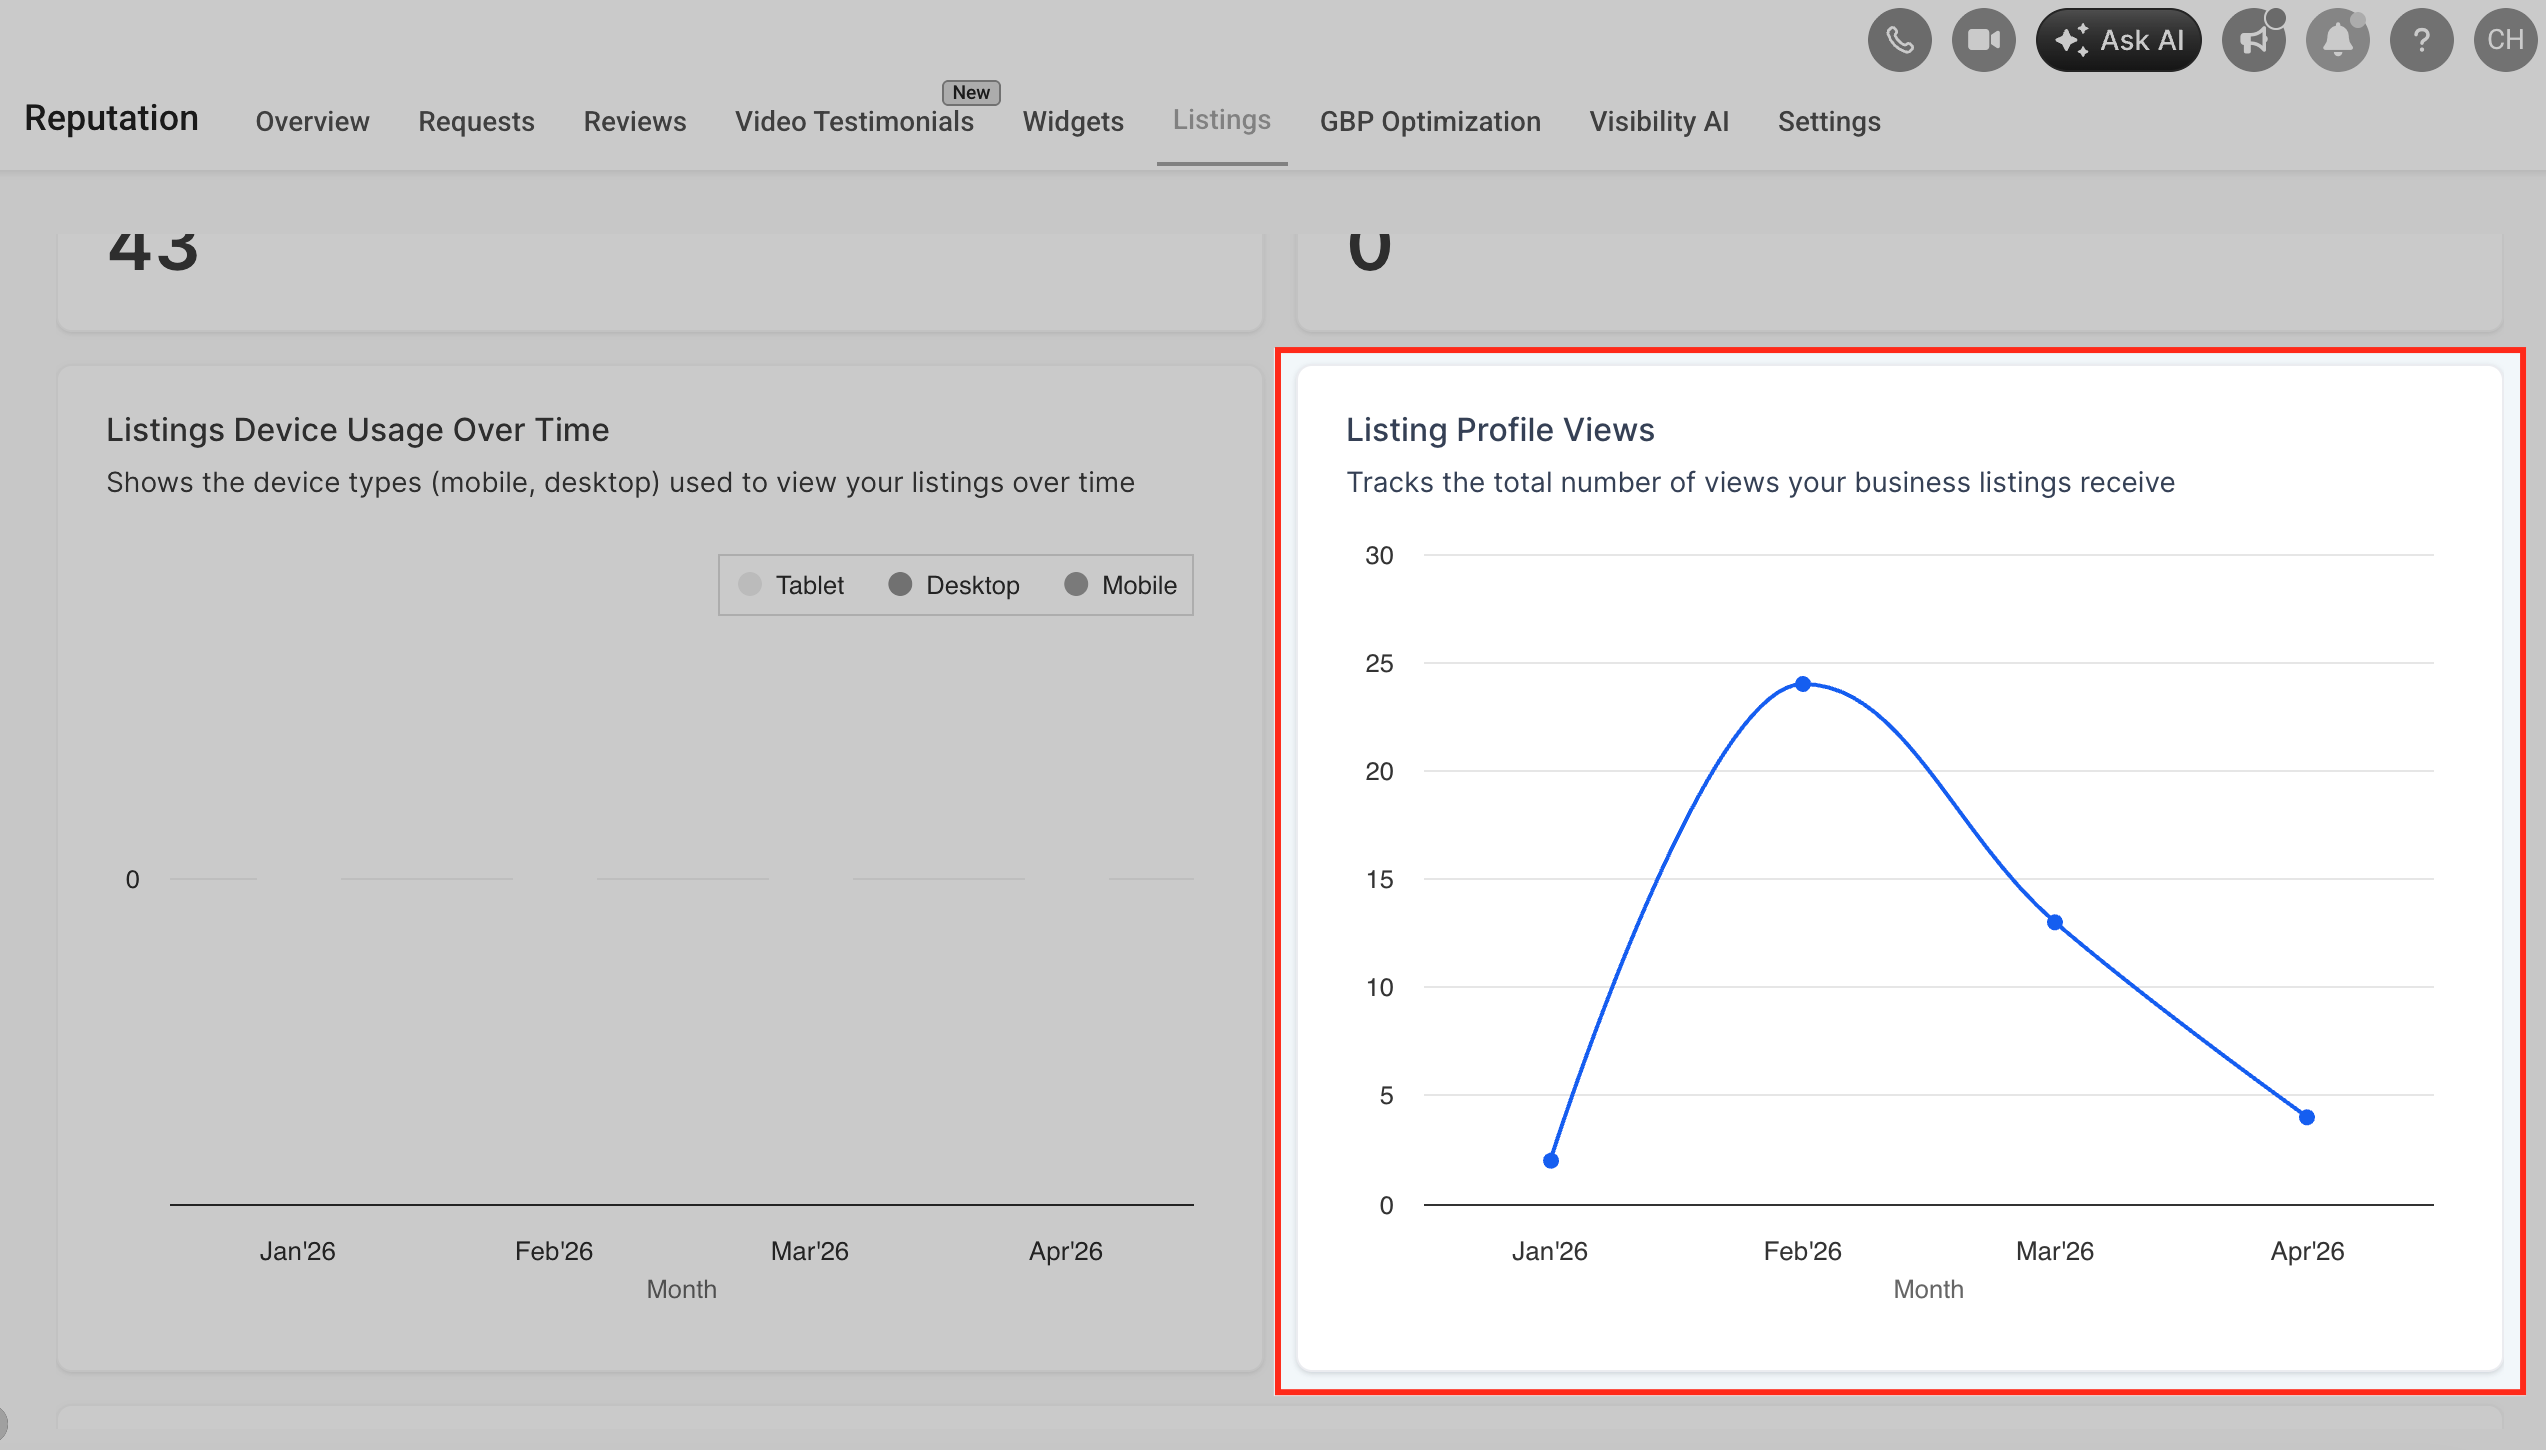Click the help question mark icon
The width and height of the screenshot is (2546, 1450).
click(2421, 40)
